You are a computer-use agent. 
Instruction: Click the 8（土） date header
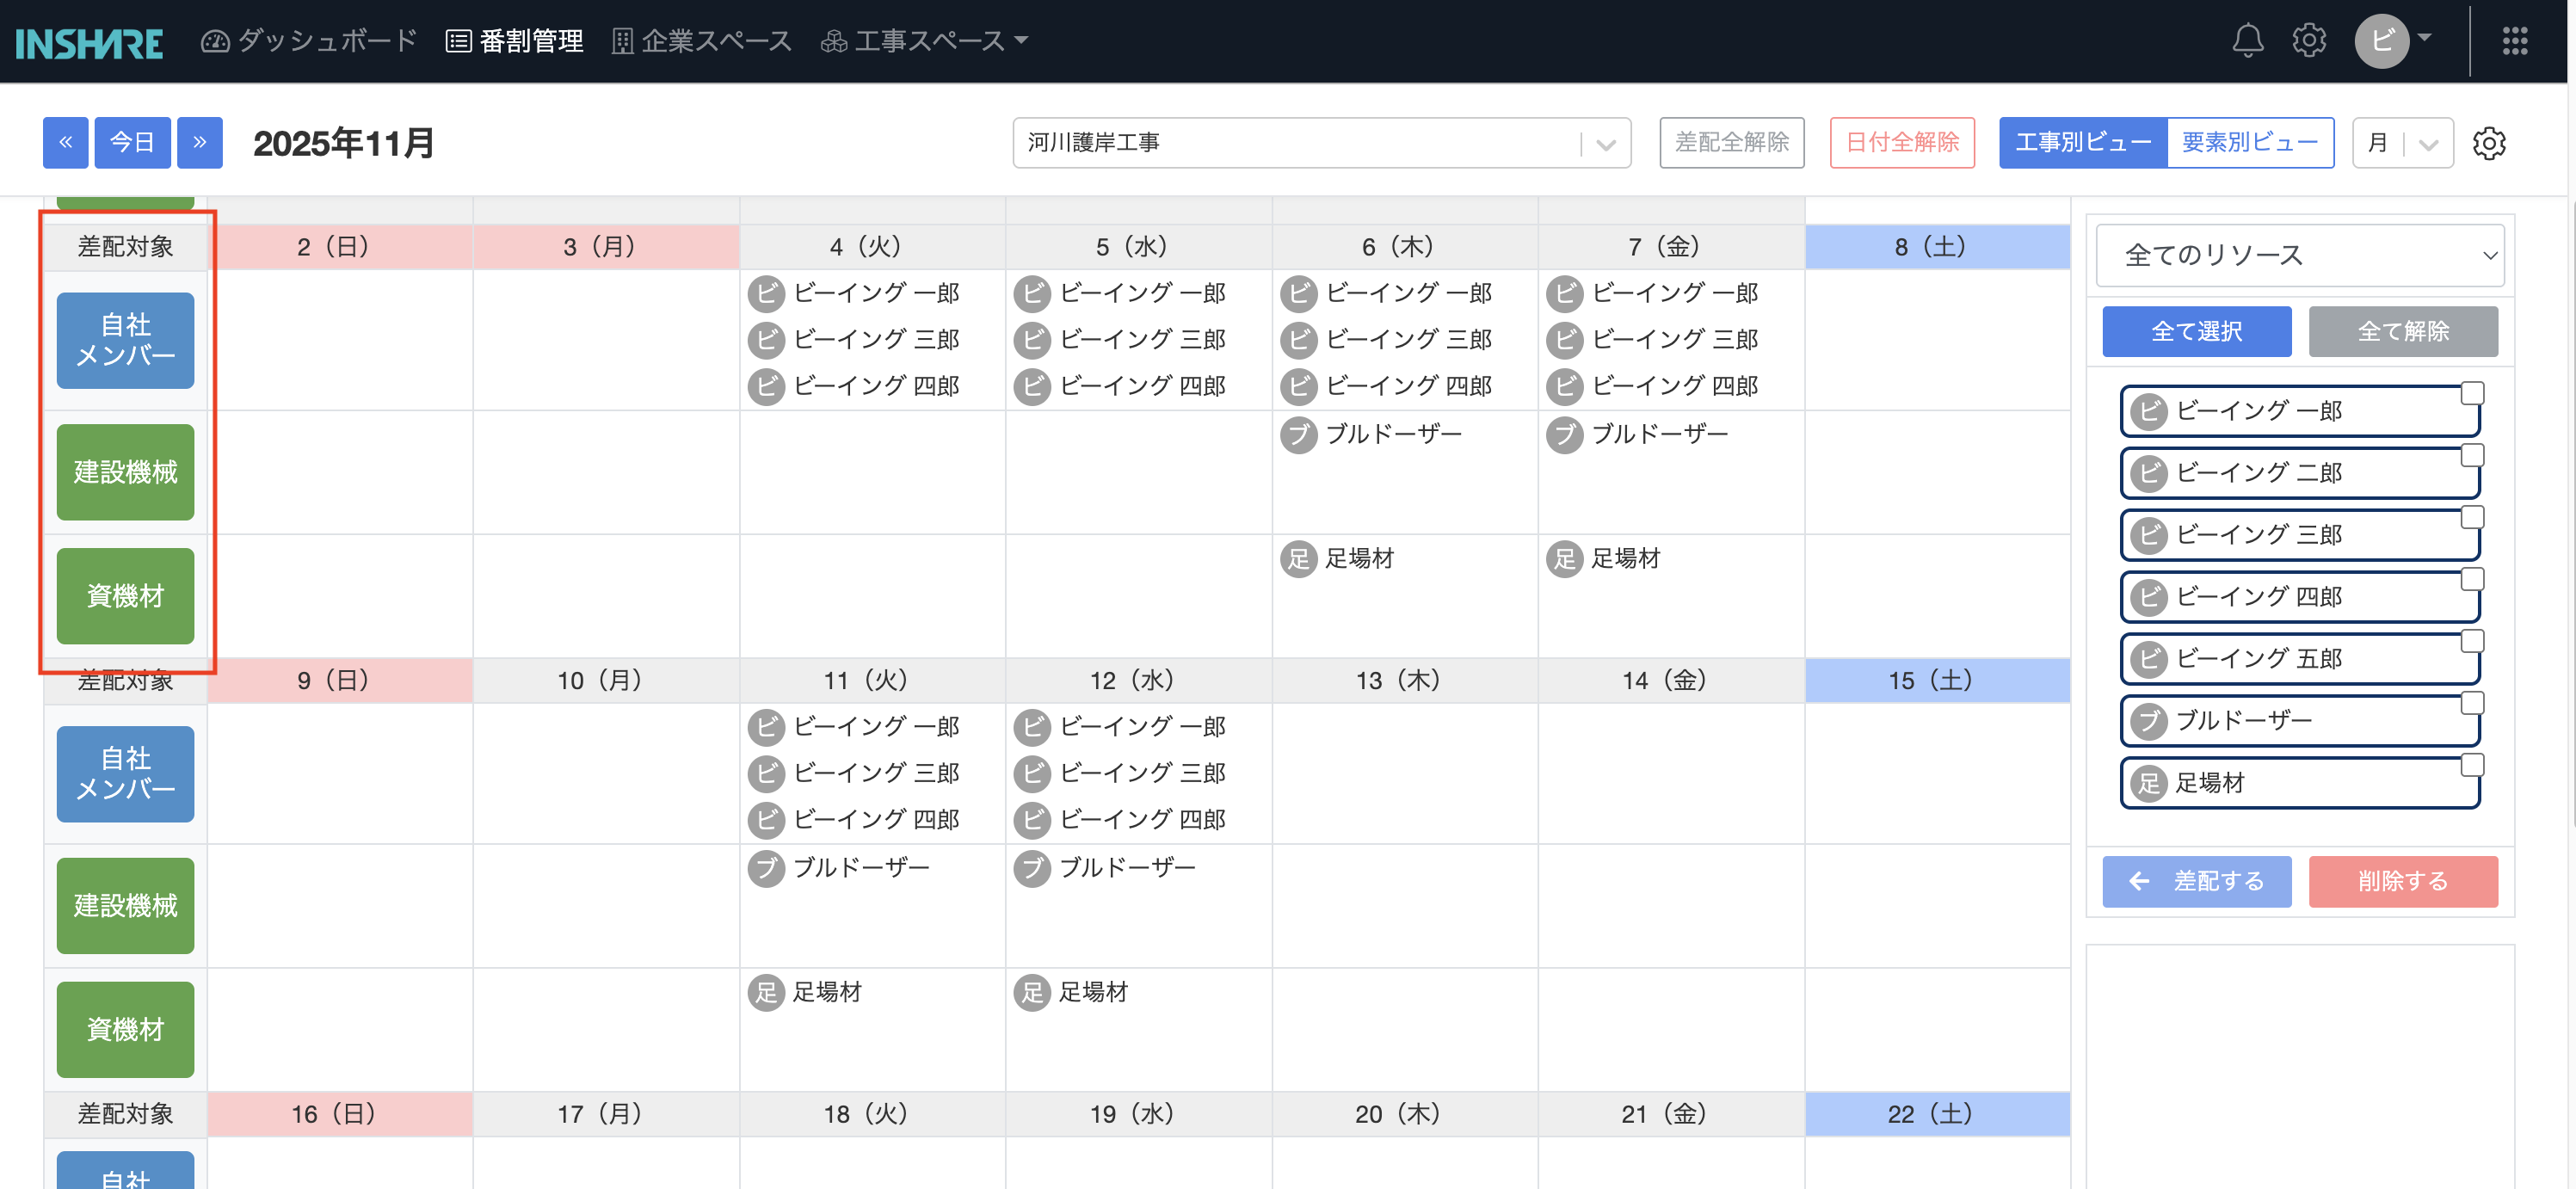(x=1937, y=247)
